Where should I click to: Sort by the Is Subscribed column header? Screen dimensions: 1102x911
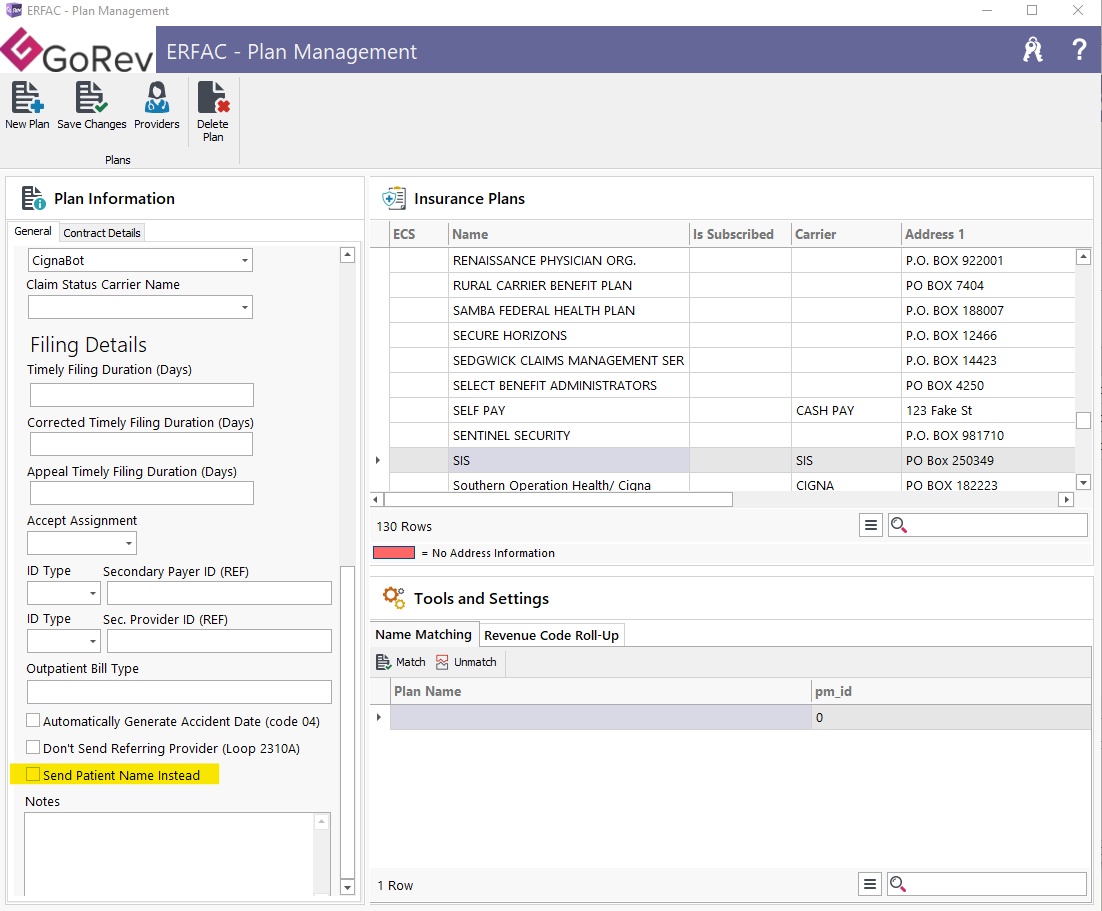pos(740,234)
